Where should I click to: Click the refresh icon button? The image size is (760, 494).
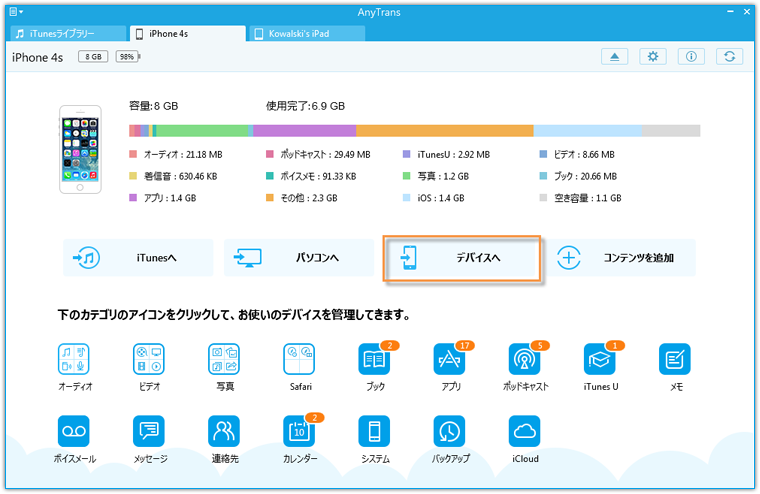click(x=729, y=57)
